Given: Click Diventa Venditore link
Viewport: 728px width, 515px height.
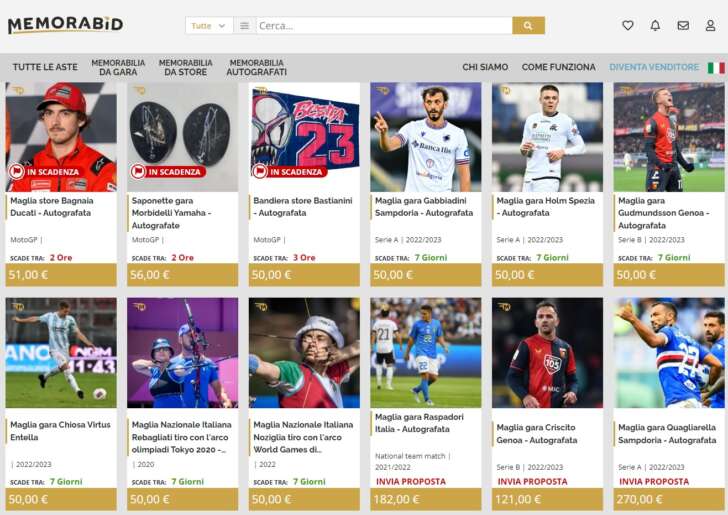Looking at the screenshot, I should [654, 67].
